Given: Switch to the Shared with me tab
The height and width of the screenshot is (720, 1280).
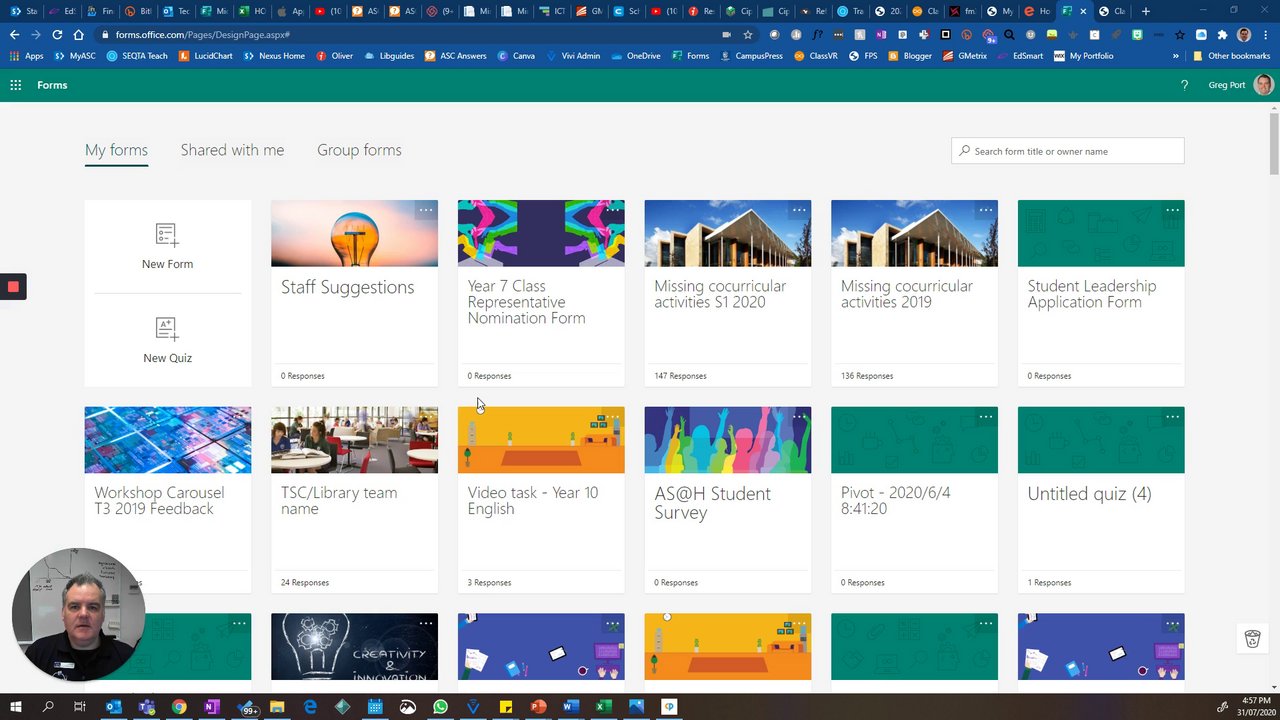Looking at the screenshot, I should (232, 150).
